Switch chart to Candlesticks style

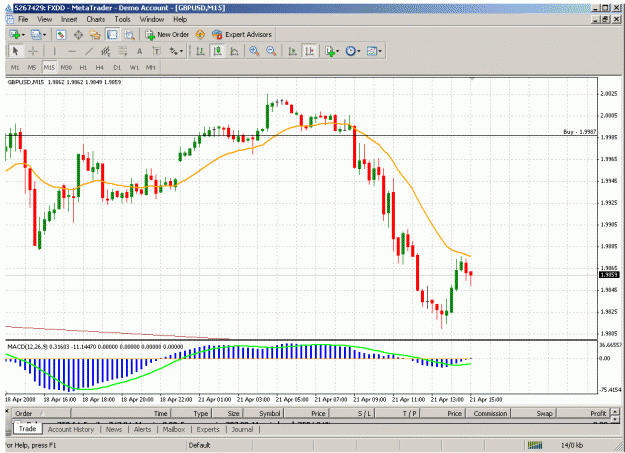pos(217,51)
